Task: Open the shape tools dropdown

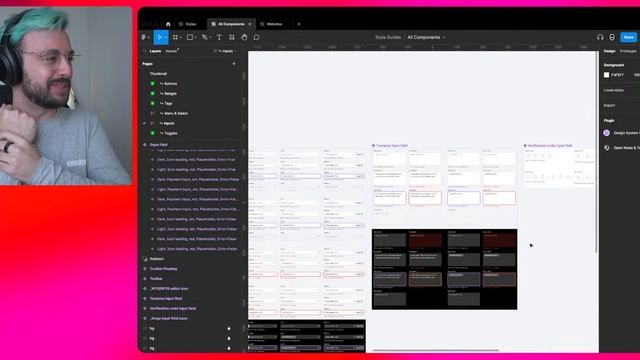Action: coord(196,37)
